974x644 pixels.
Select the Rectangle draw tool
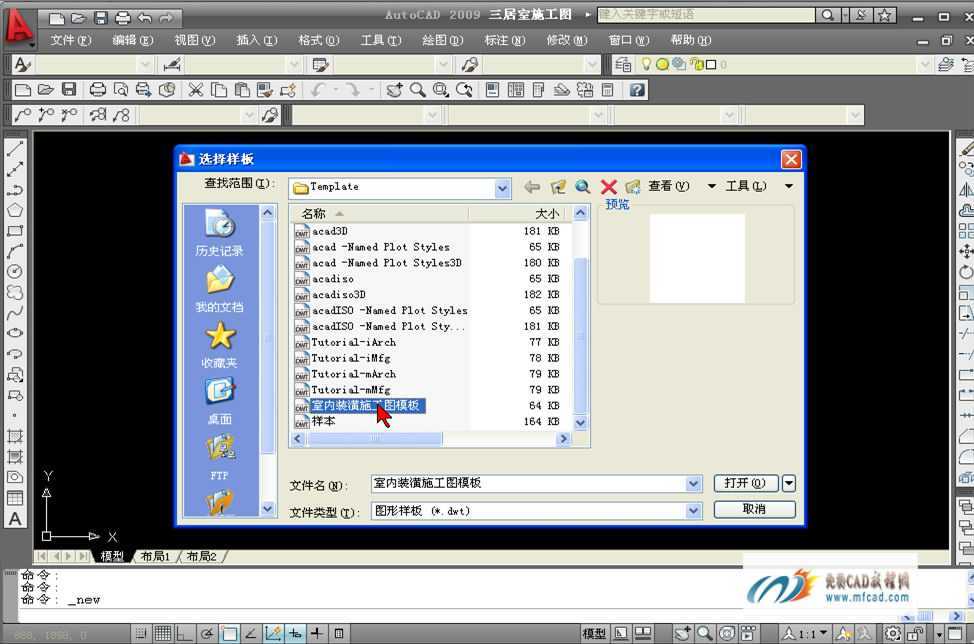pos(15,230)
